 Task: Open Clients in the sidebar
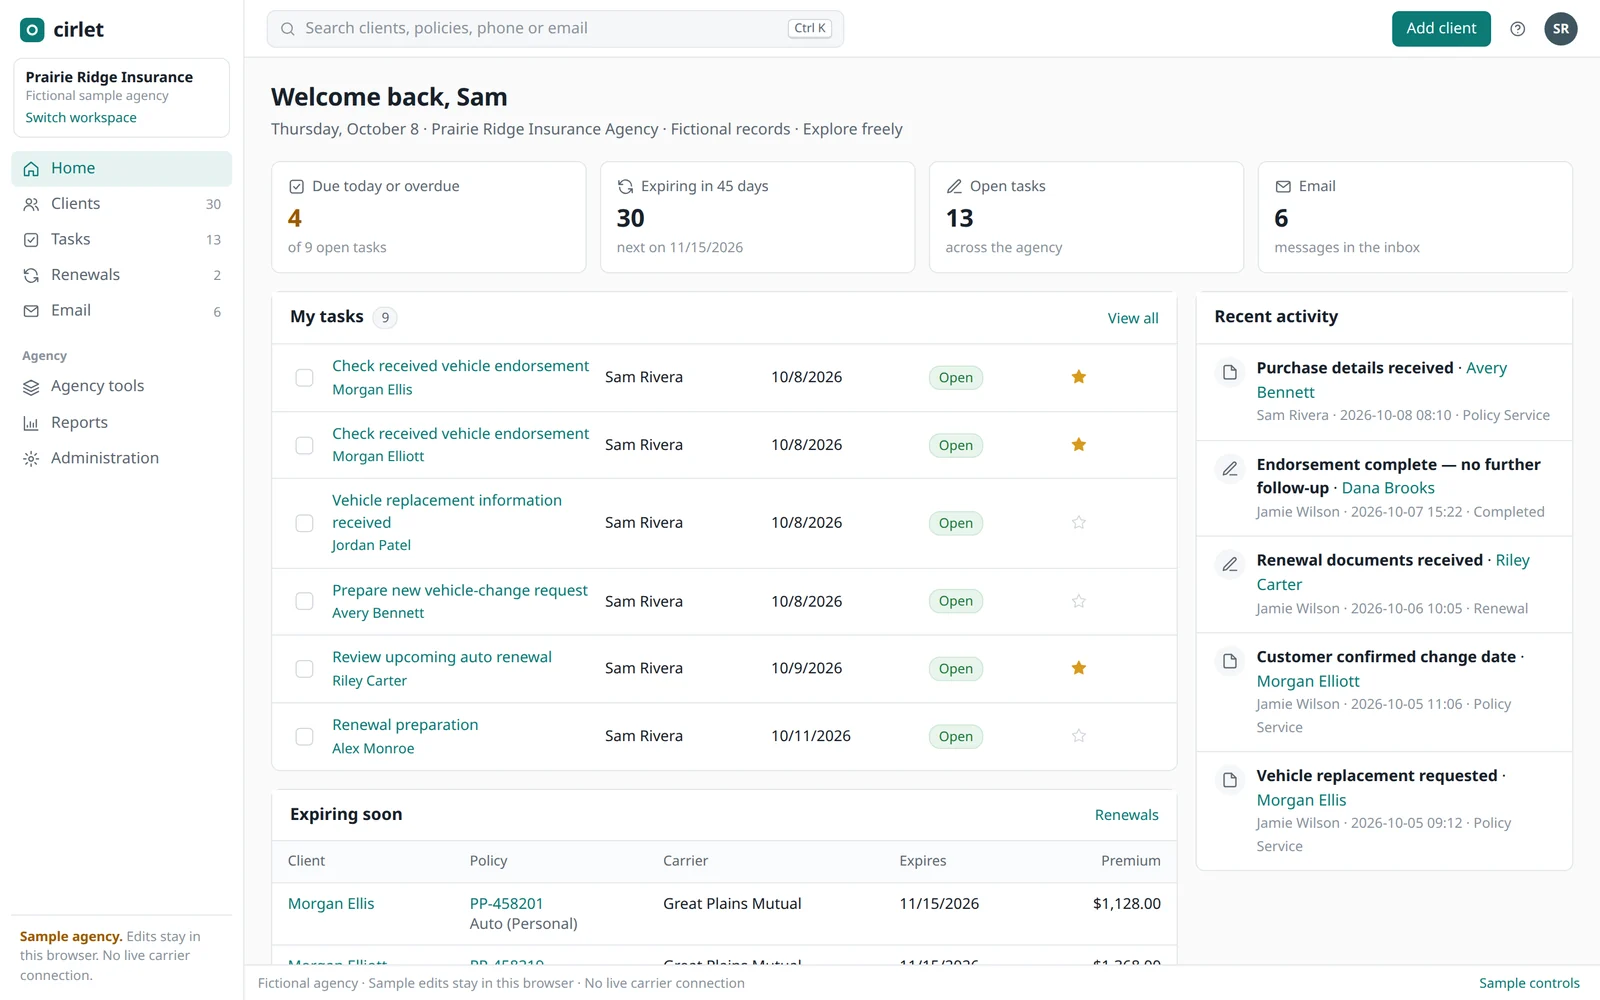121,204
